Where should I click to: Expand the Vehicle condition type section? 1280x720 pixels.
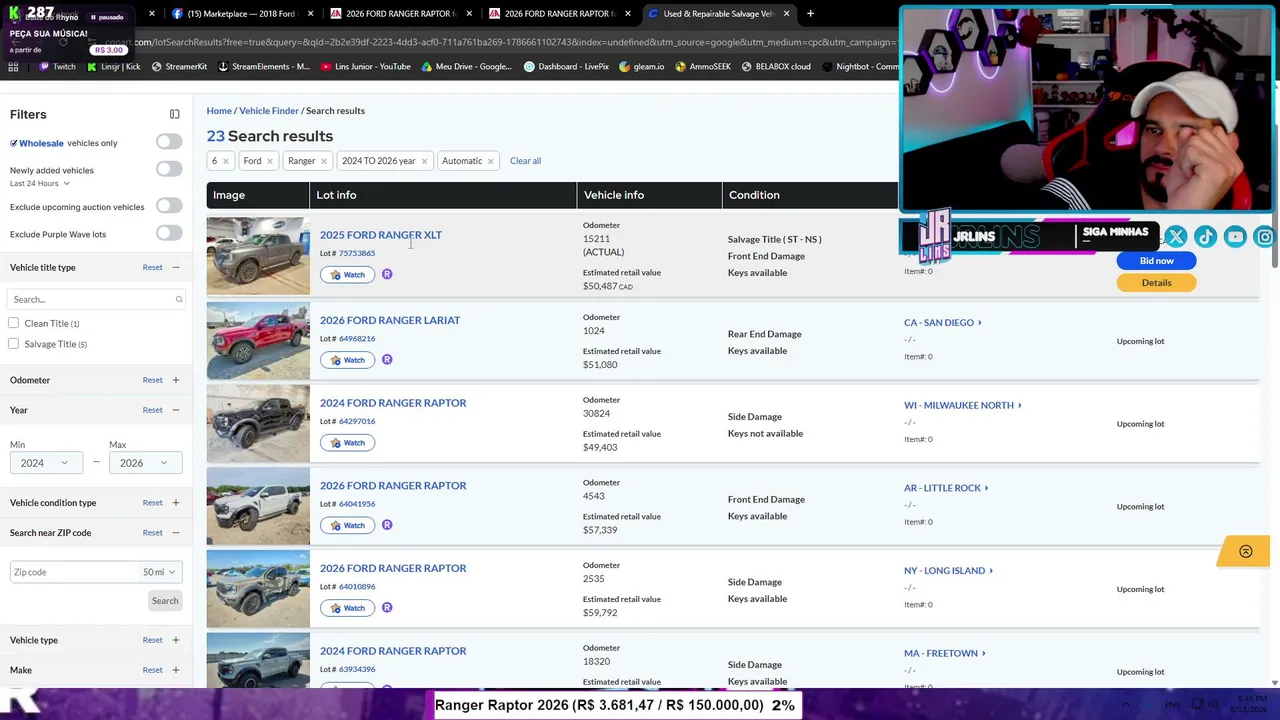[176, 503]
